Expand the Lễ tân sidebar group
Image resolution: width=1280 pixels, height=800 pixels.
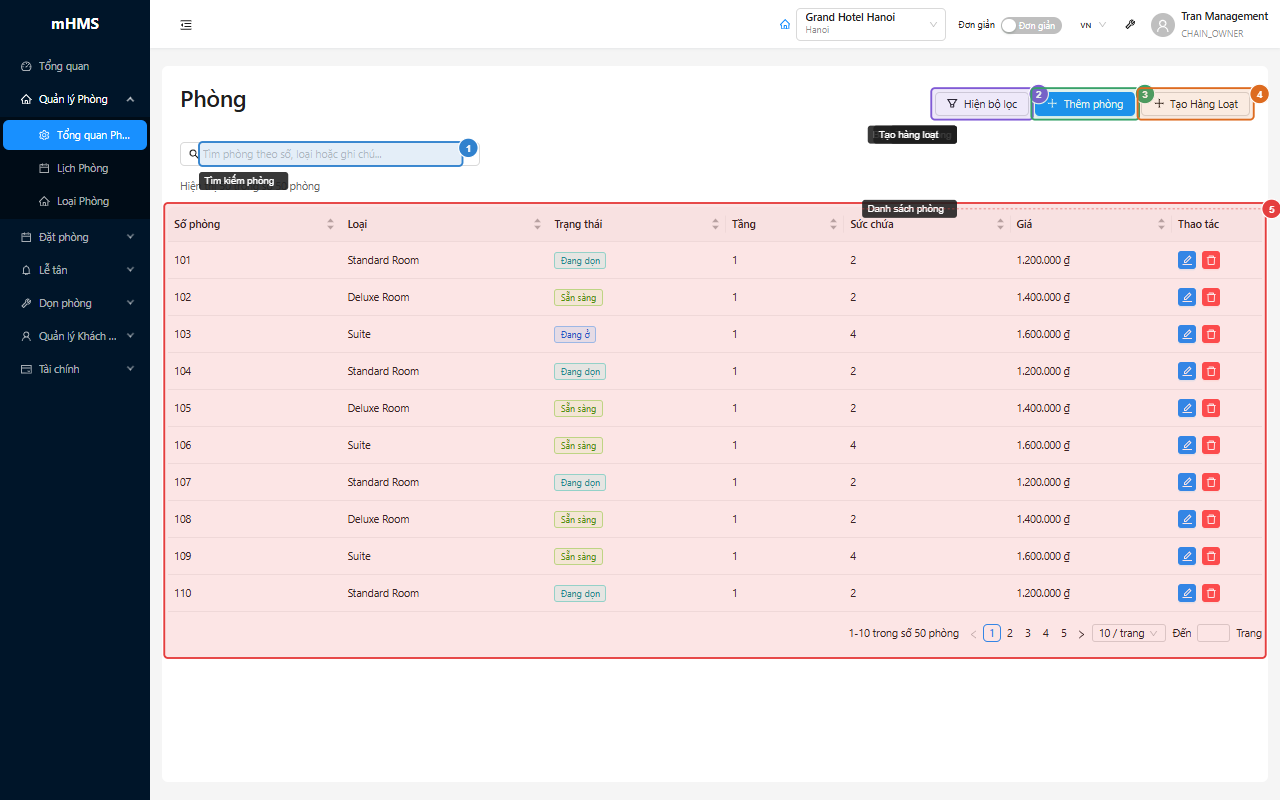pyautogui.click(x=75, y=270)
